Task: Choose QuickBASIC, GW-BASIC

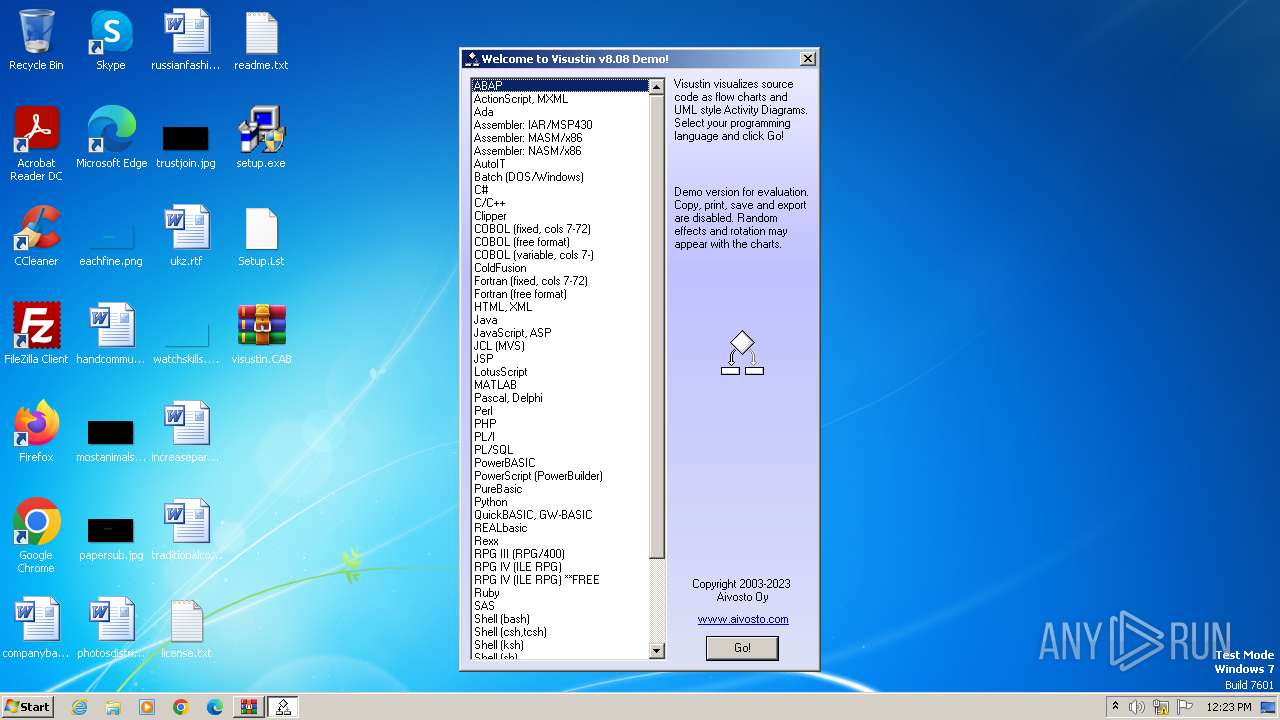Action: (x=560, y=515)
